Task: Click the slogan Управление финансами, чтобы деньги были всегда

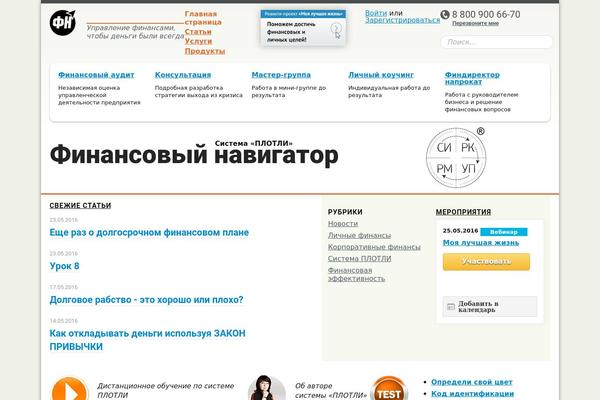Action: 135,32
